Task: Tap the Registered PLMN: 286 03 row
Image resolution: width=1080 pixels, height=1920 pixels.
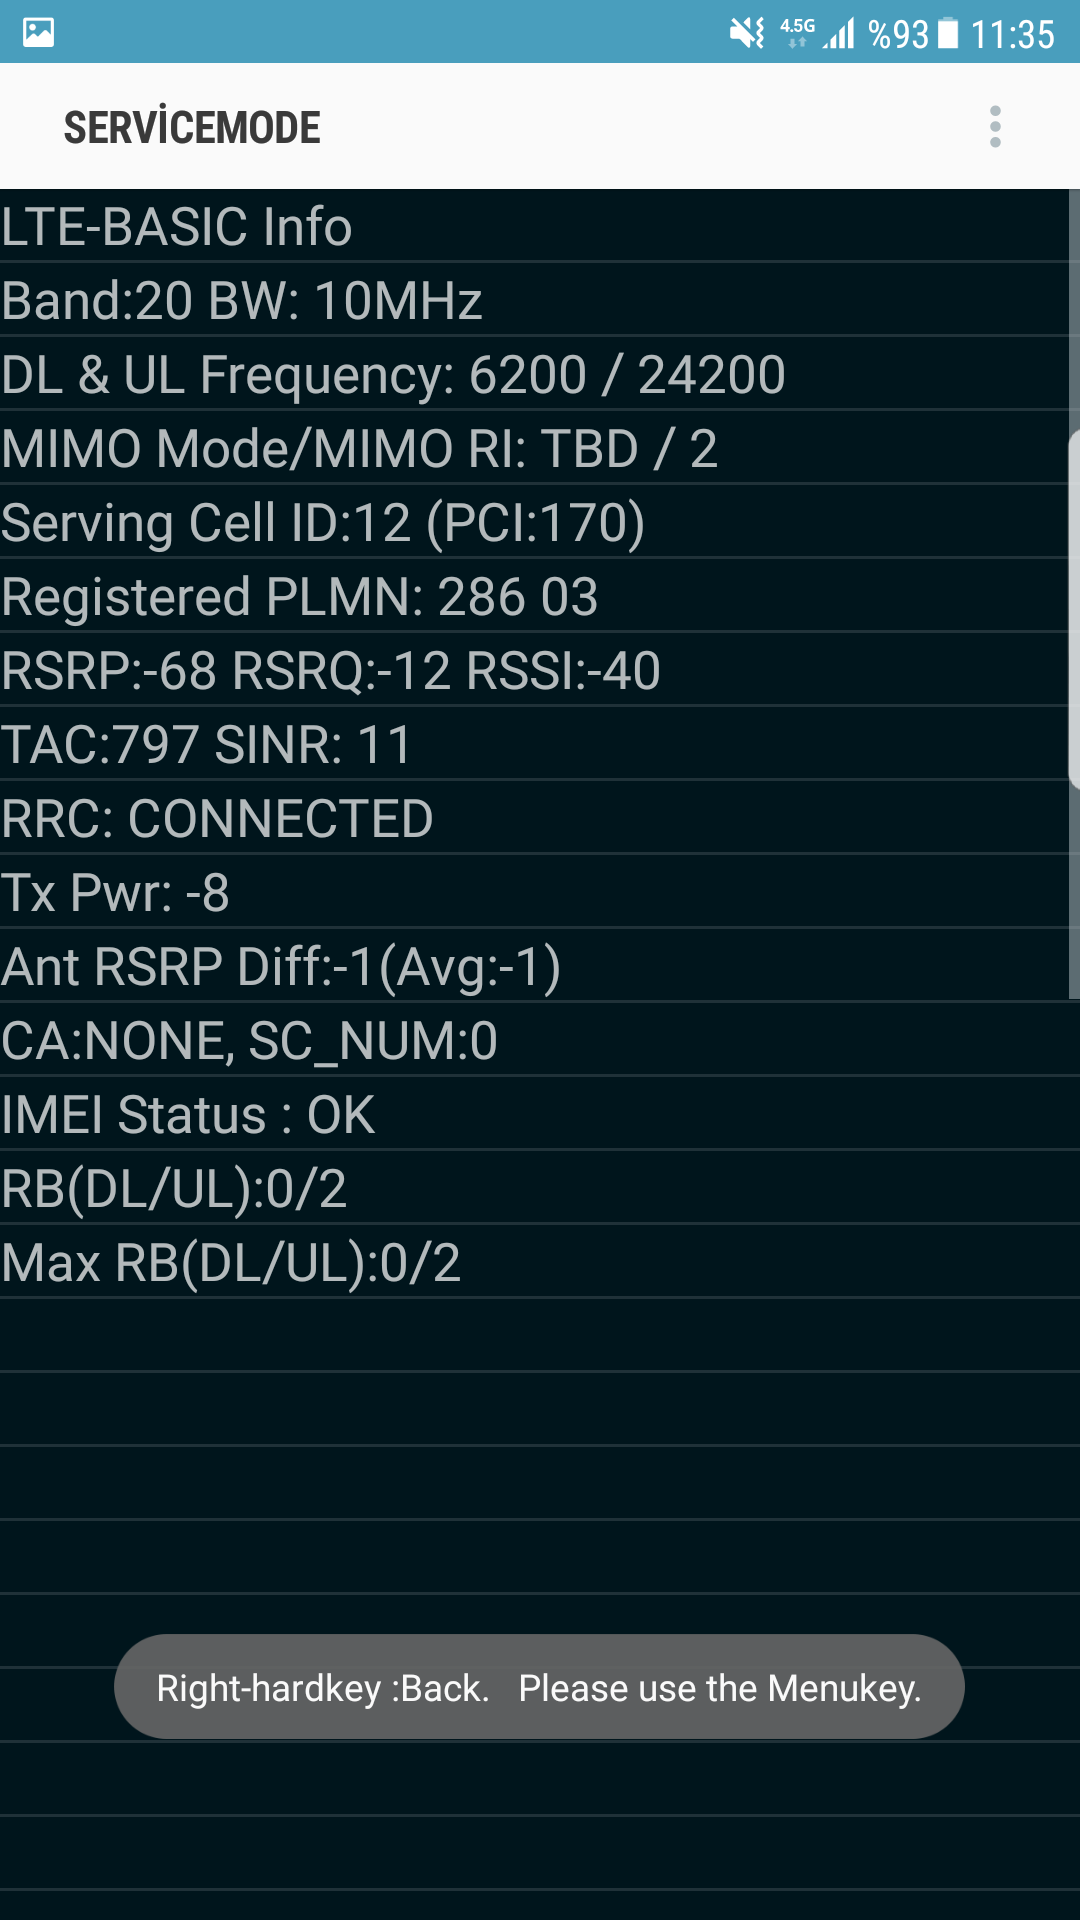Action: point(534,596)
